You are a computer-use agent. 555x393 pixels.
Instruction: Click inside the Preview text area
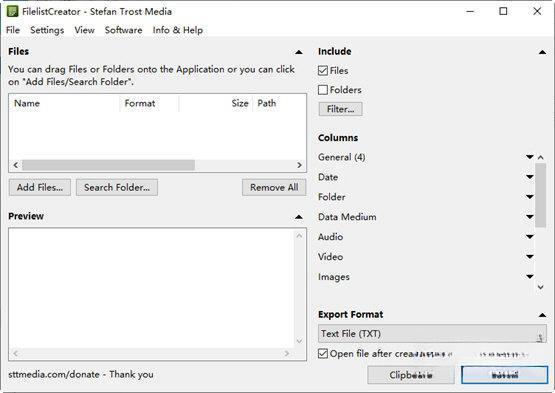pyautogui.click(x=152, y=289)
